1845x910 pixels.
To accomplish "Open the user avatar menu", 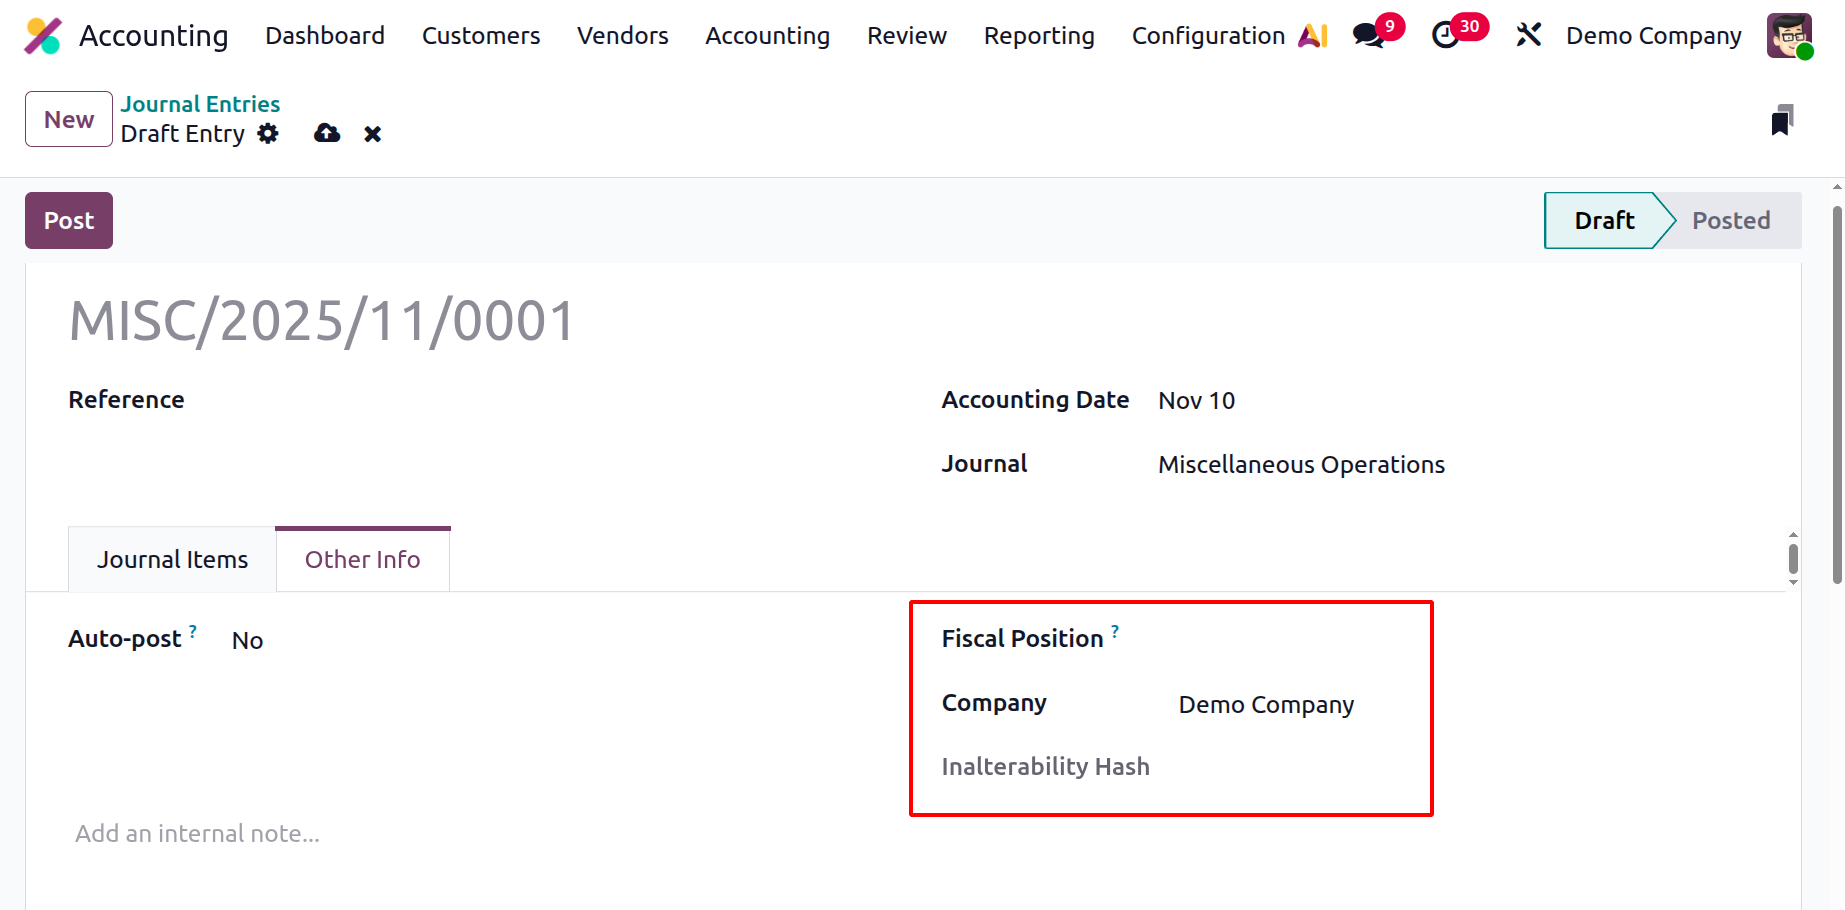I will [1789, 36].
